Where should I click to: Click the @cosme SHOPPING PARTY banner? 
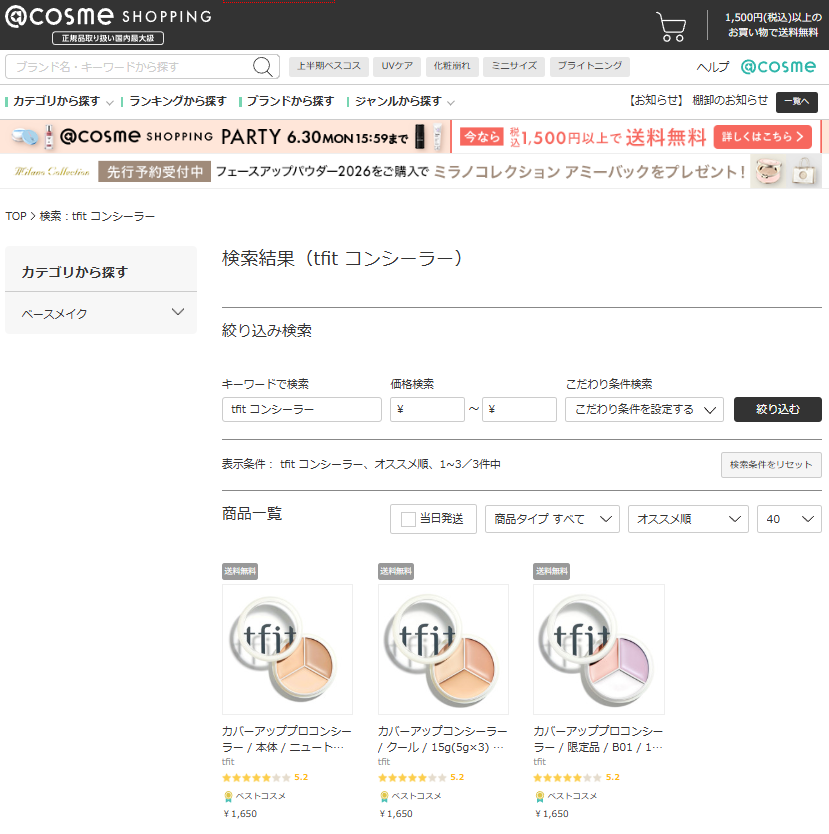225,137
